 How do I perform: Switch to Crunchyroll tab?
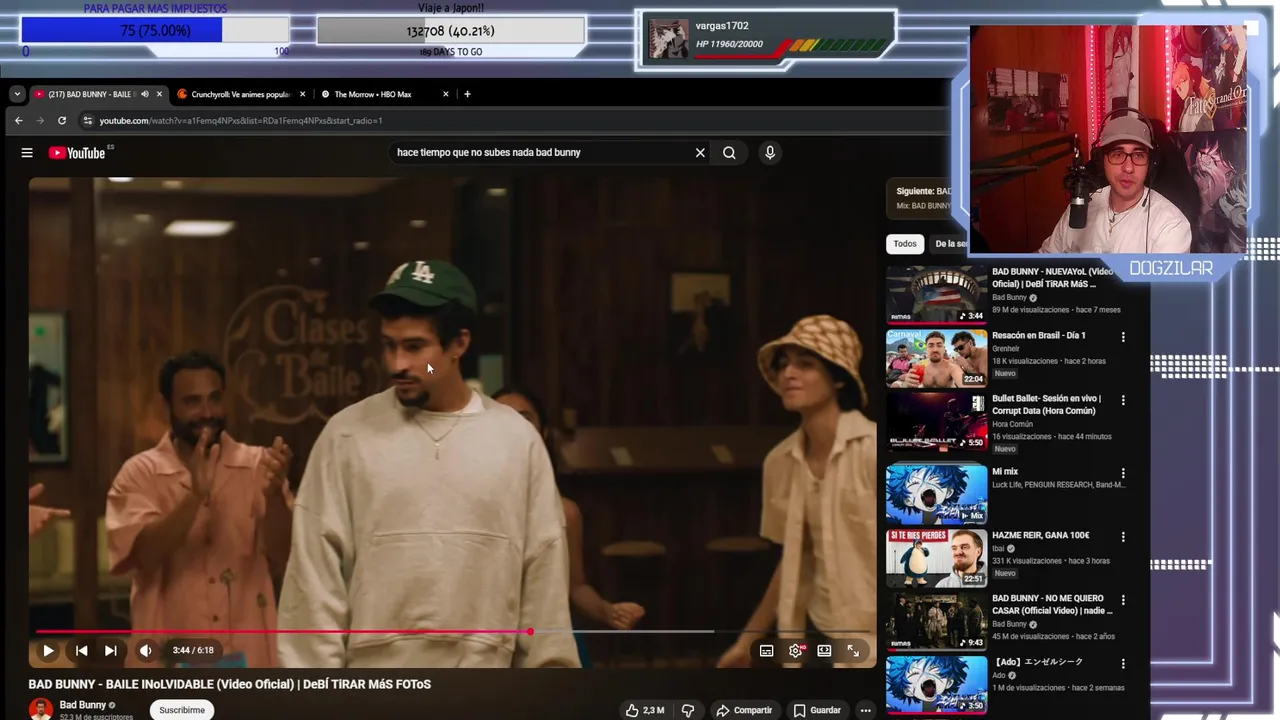point(240,94)
